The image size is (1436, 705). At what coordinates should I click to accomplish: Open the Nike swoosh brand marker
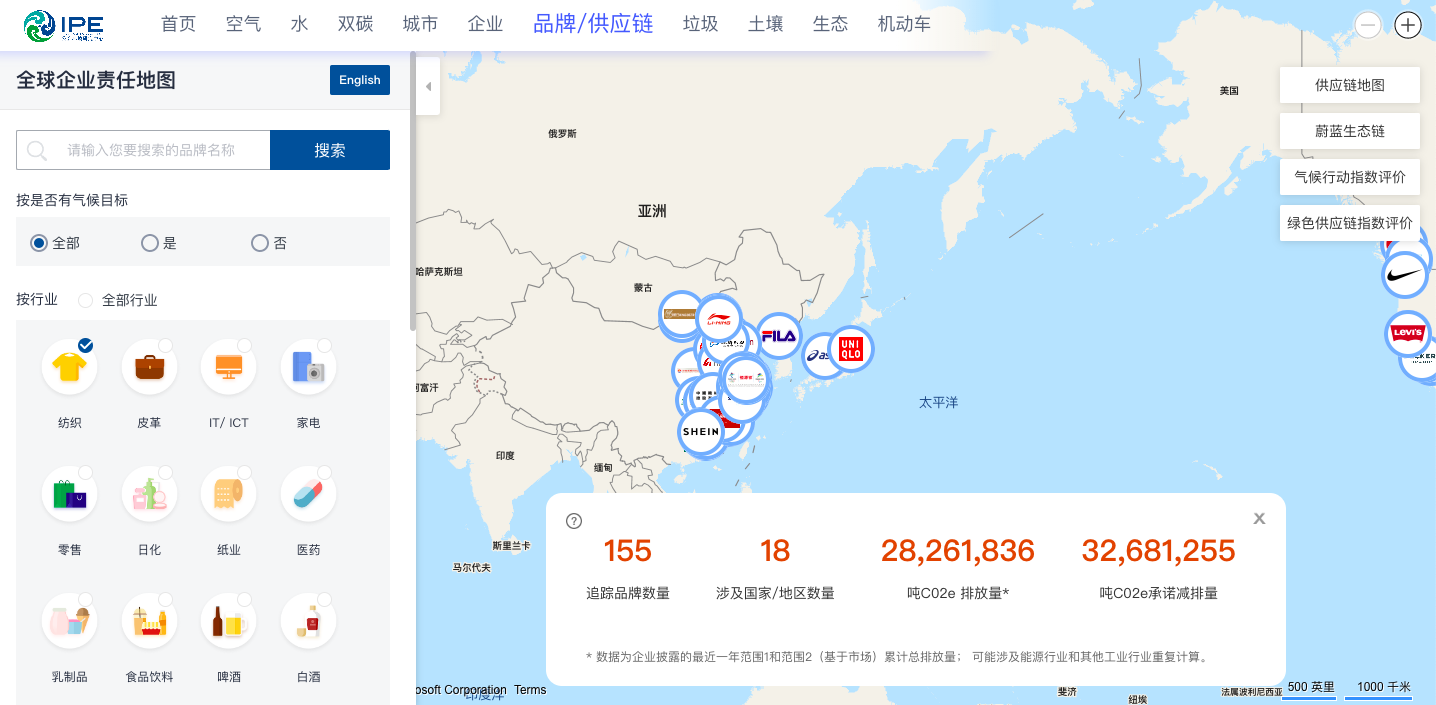click(1405, 274)
